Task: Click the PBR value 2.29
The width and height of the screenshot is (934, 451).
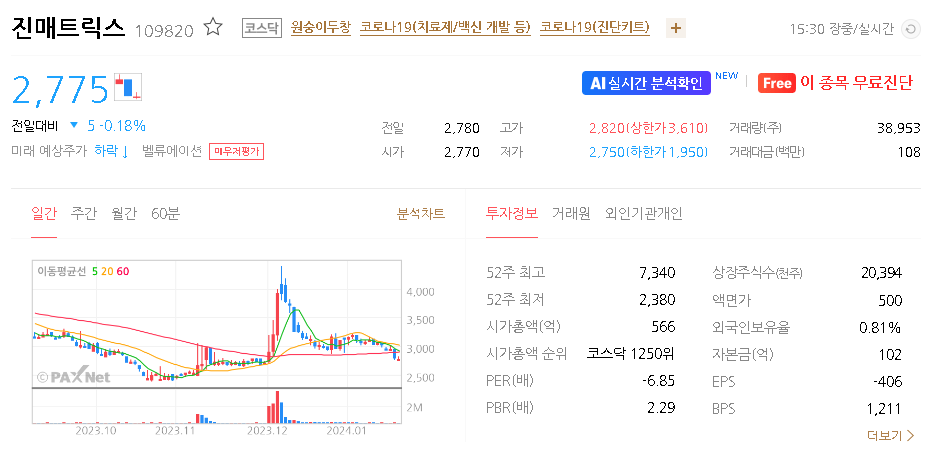Action: pyautogui.click(x=661, y=409)
